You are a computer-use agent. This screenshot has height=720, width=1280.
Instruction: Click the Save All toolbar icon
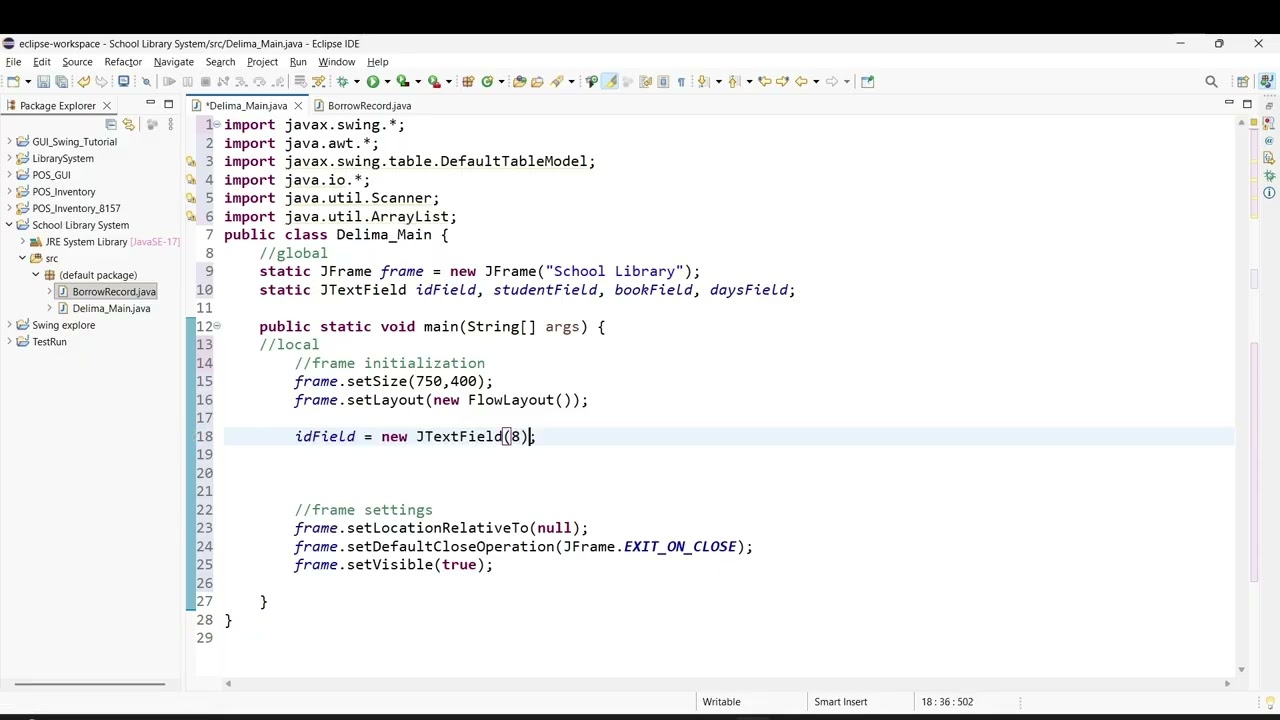tap(61, 81)
